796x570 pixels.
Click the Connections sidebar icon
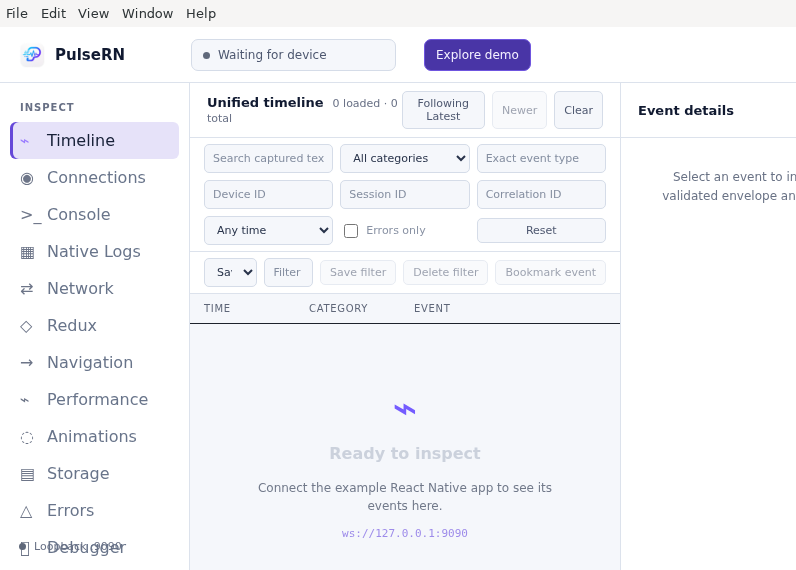point(27,178)
